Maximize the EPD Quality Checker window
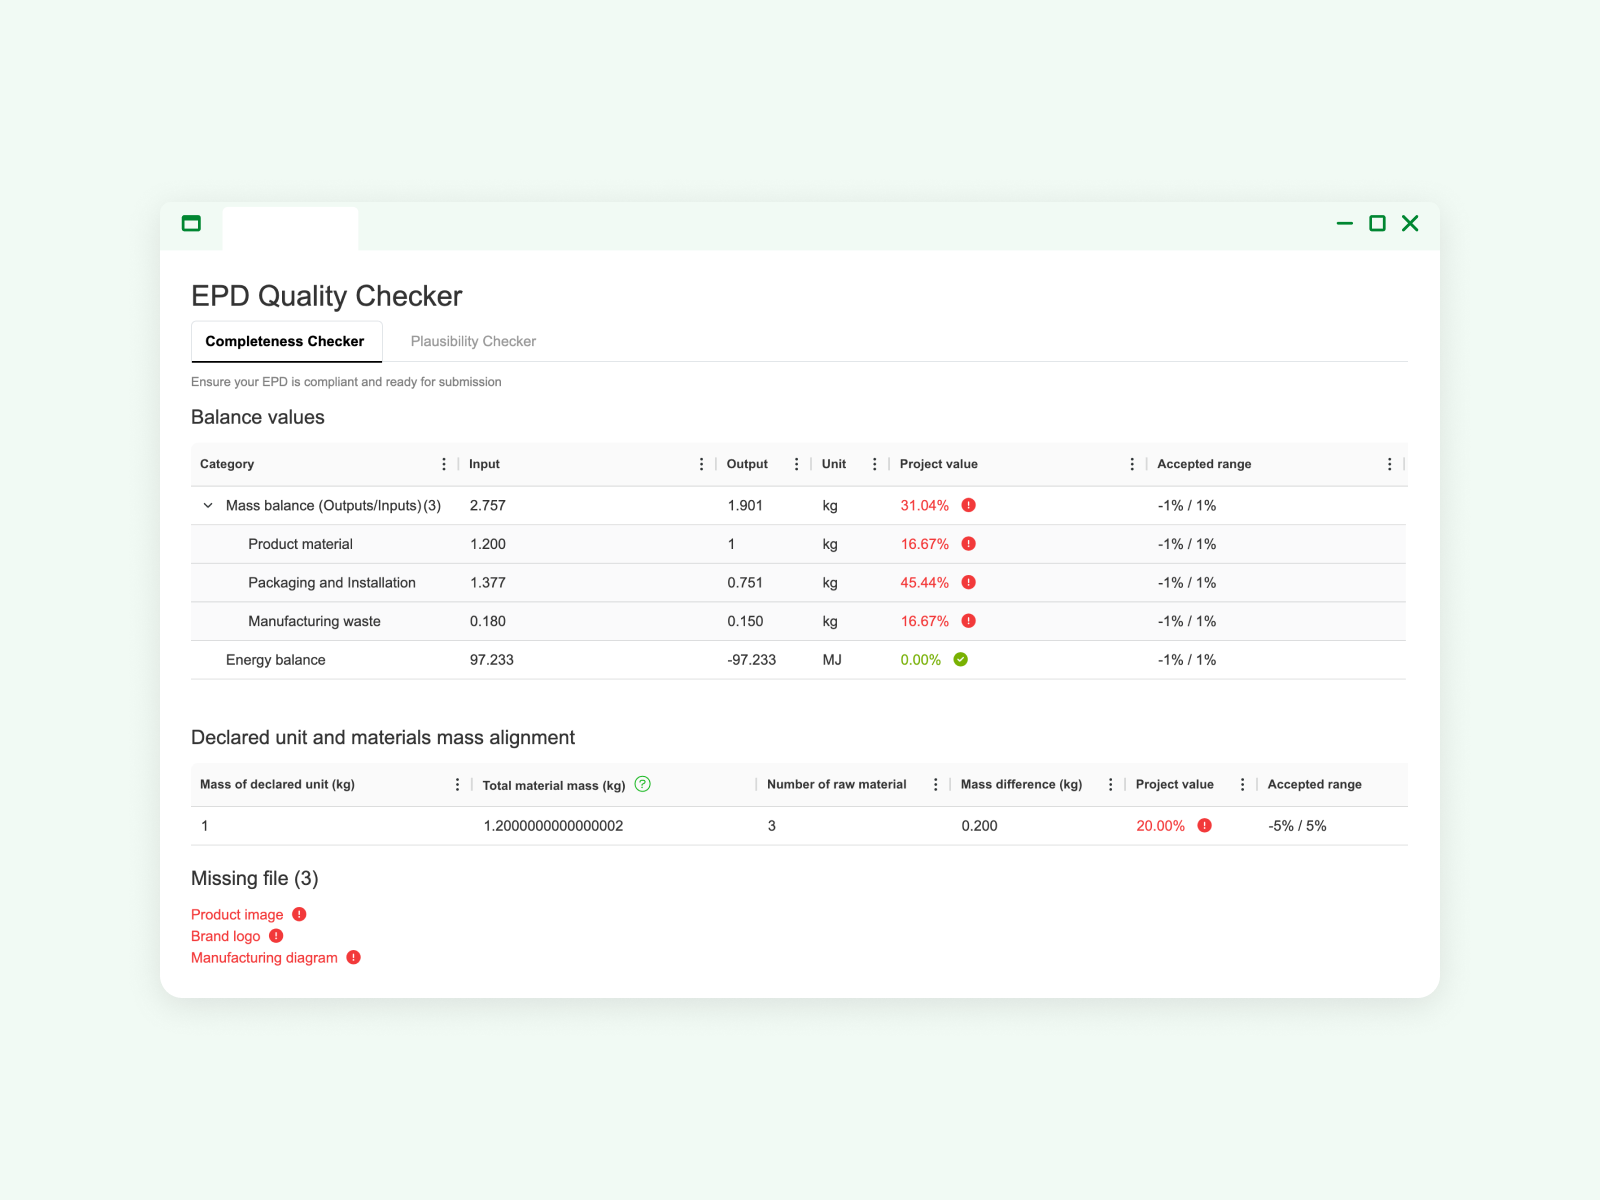The image size is (1600, 1200). tap(1377, 224)
